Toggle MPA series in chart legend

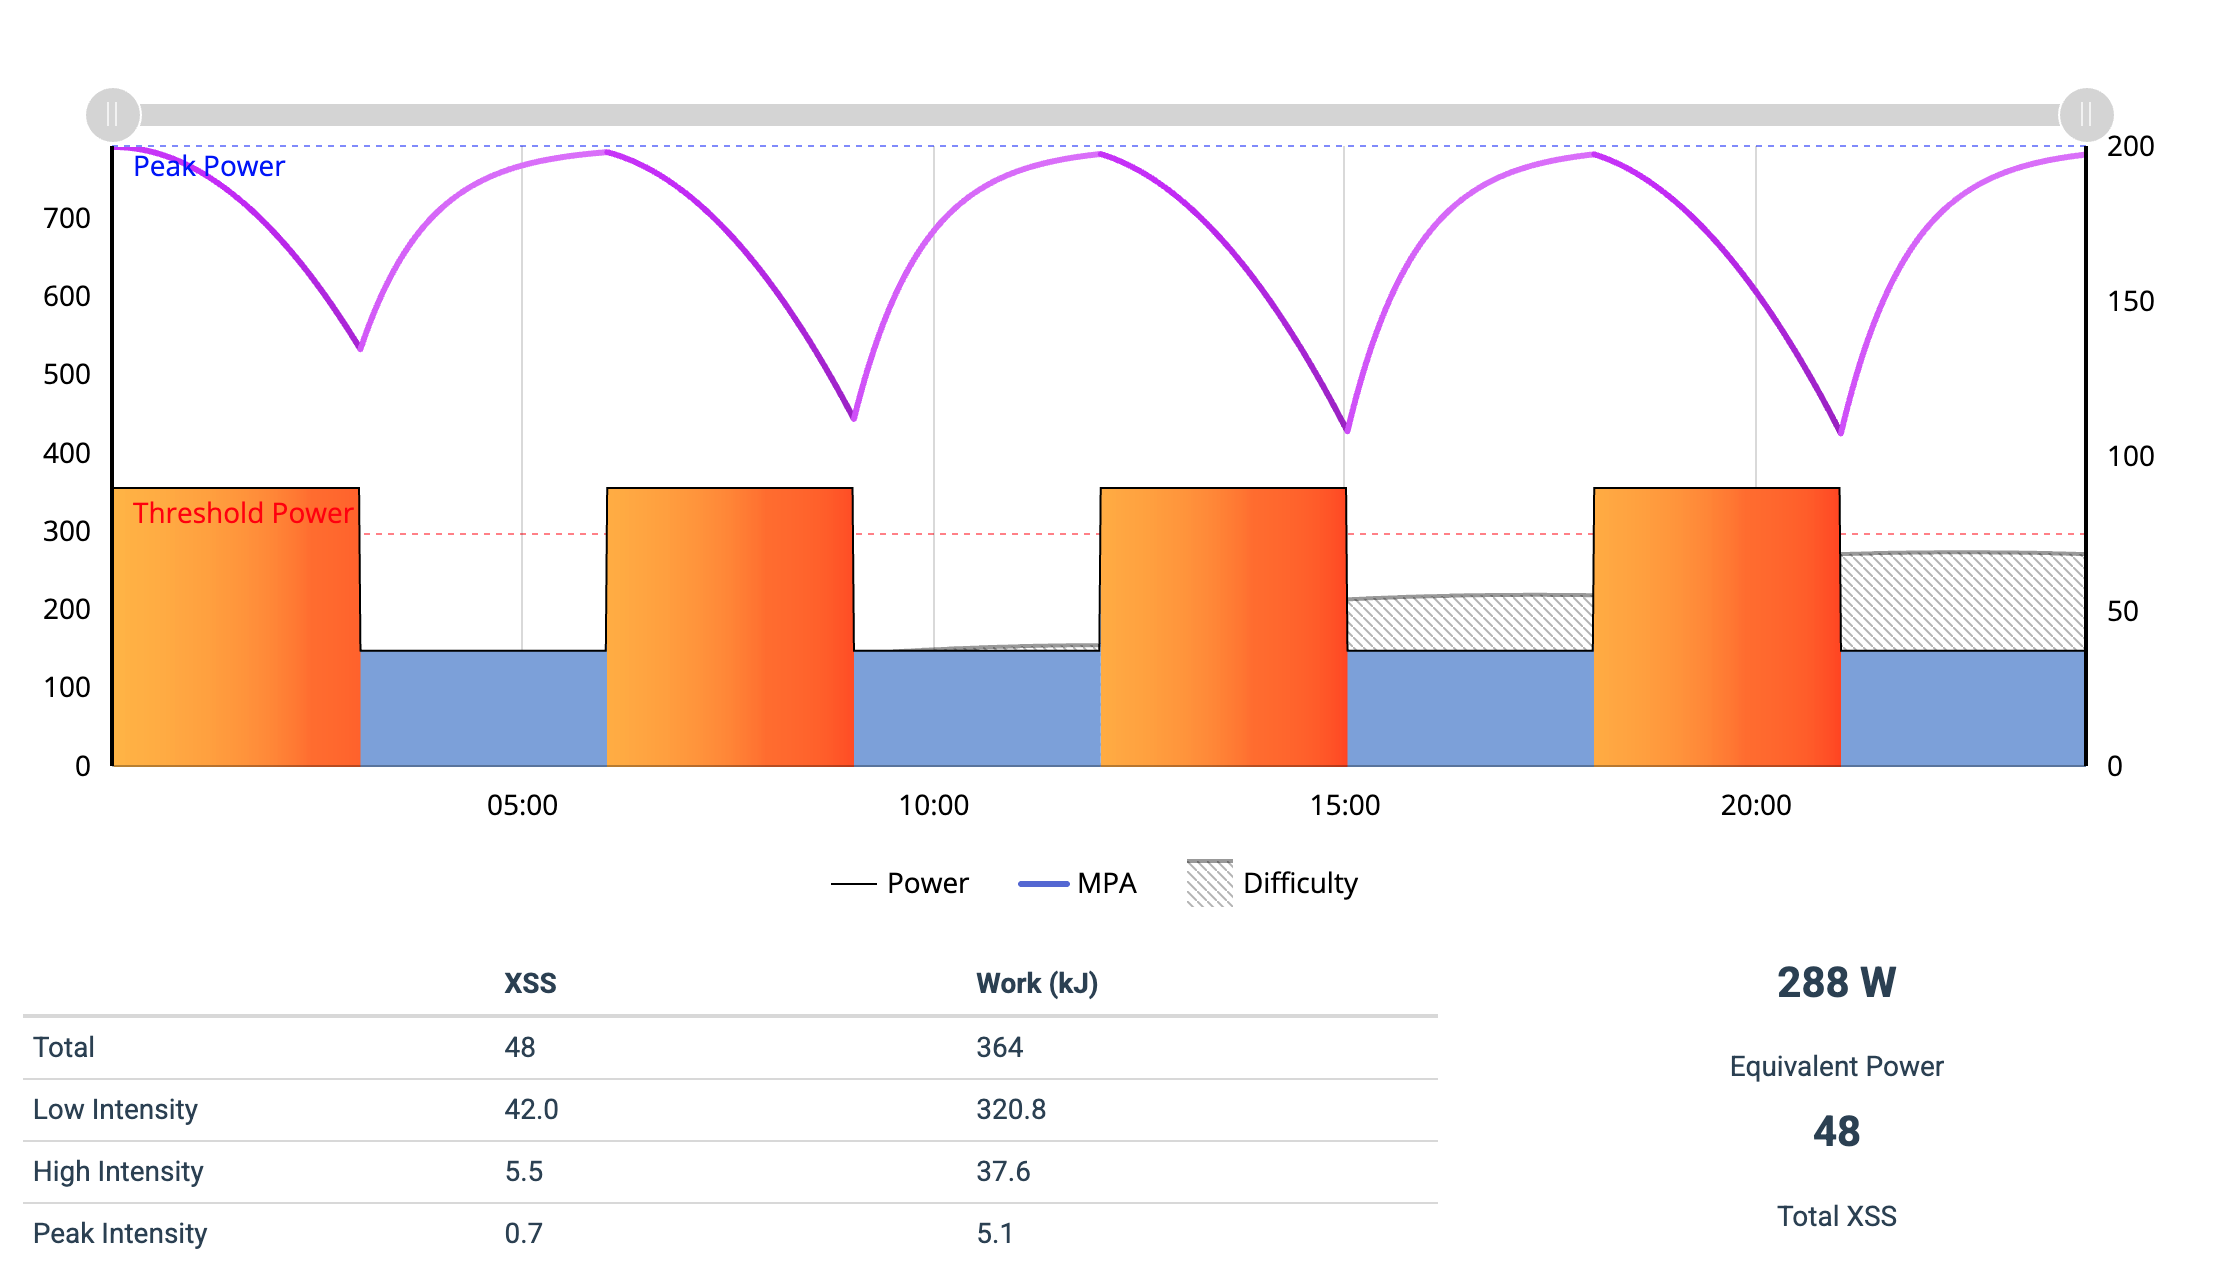[1106, 883]
